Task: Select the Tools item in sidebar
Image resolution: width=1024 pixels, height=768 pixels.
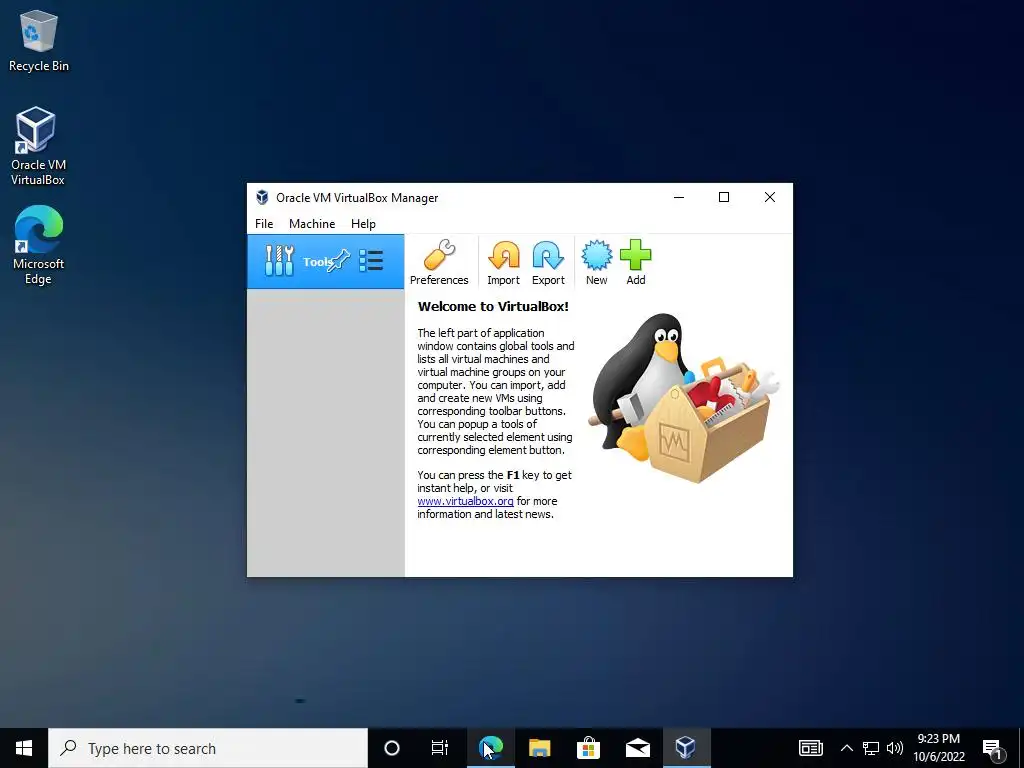Action: click(325, 261)
